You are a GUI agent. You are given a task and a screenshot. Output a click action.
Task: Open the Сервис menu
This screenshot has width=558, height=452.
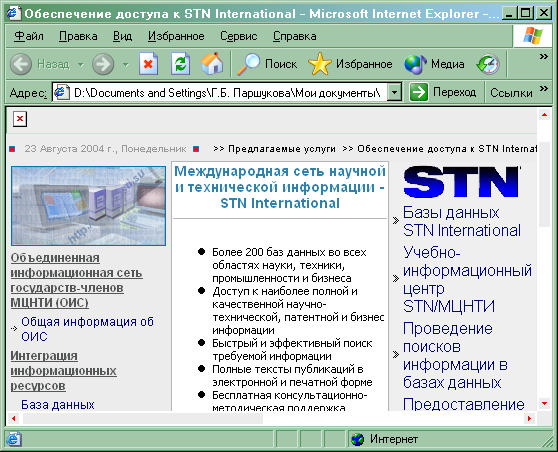pos(238,36)
